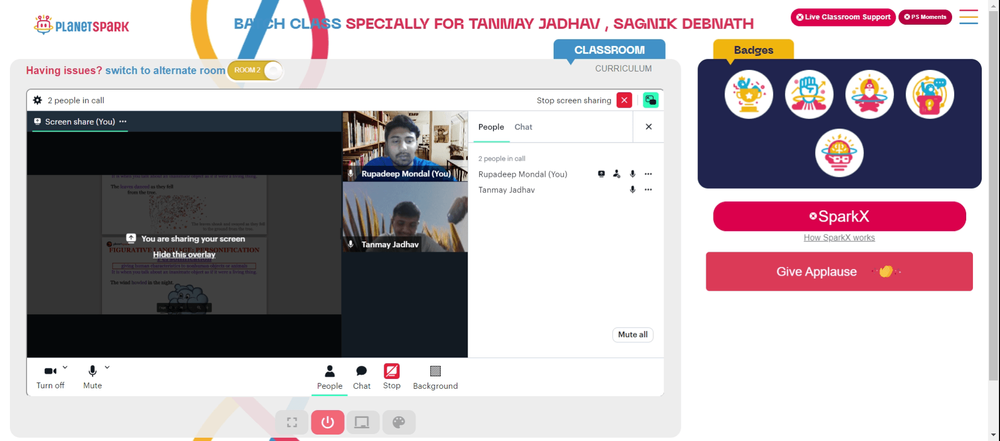
Task: Click the PS Moments button
Action: [x=925, y=17]
